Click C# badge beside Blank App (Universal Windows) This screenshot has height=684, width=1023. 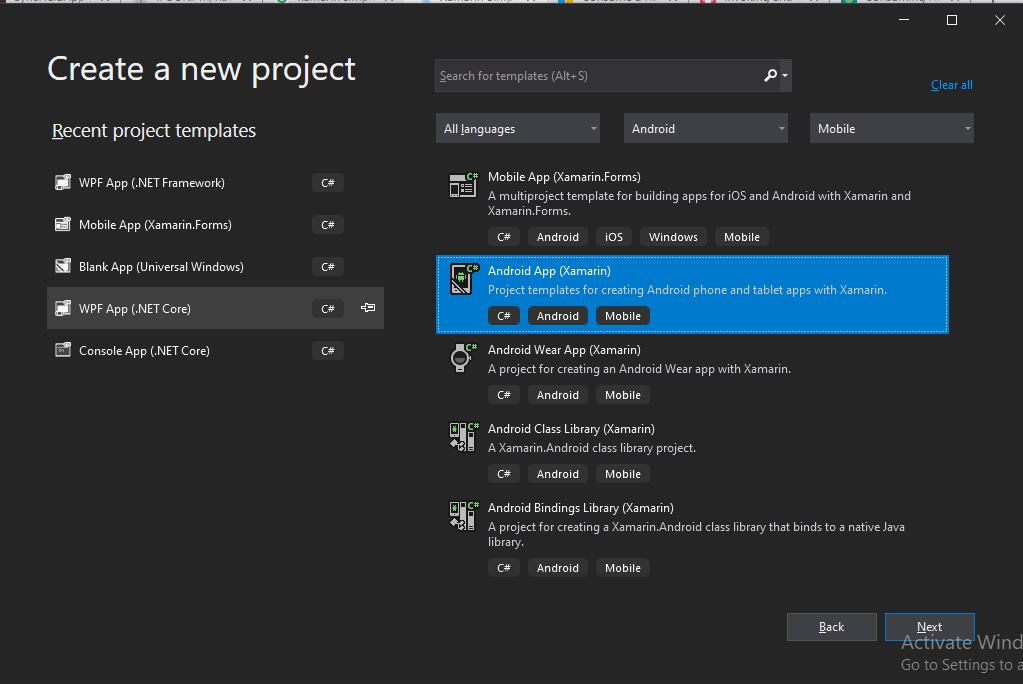[x=328, y=266]
